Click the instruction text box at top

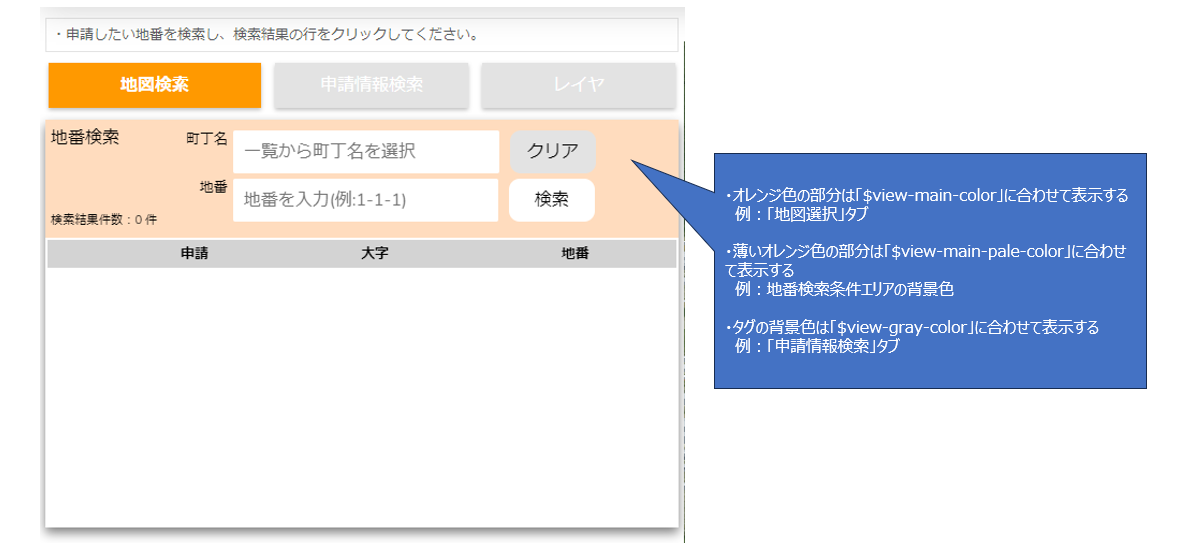[x=361, y=35]
